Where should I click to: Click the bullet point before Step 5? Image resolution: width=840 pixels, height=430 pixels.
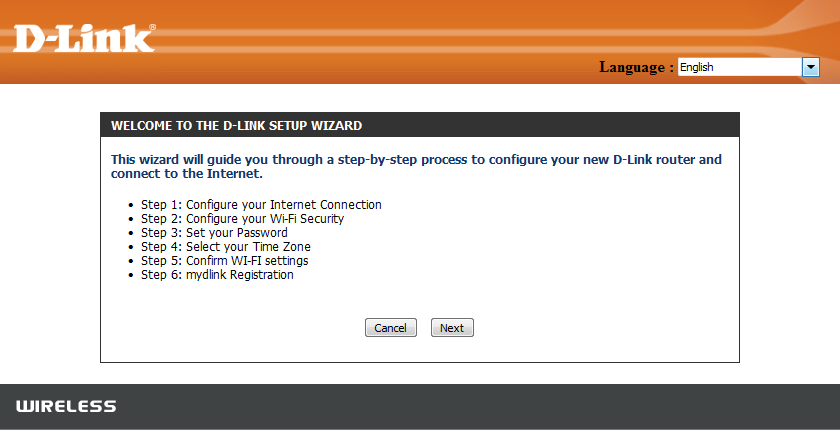(x=132, y=261)
